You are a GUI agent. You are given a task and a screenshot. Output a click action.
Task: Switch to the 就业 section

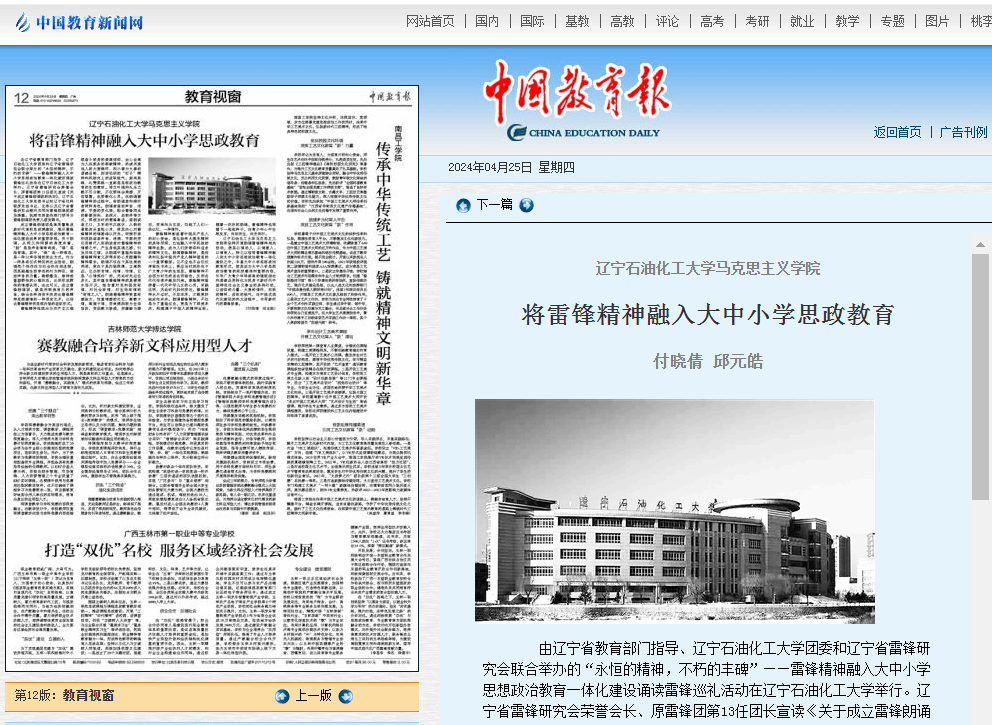(x=802, y=21)
